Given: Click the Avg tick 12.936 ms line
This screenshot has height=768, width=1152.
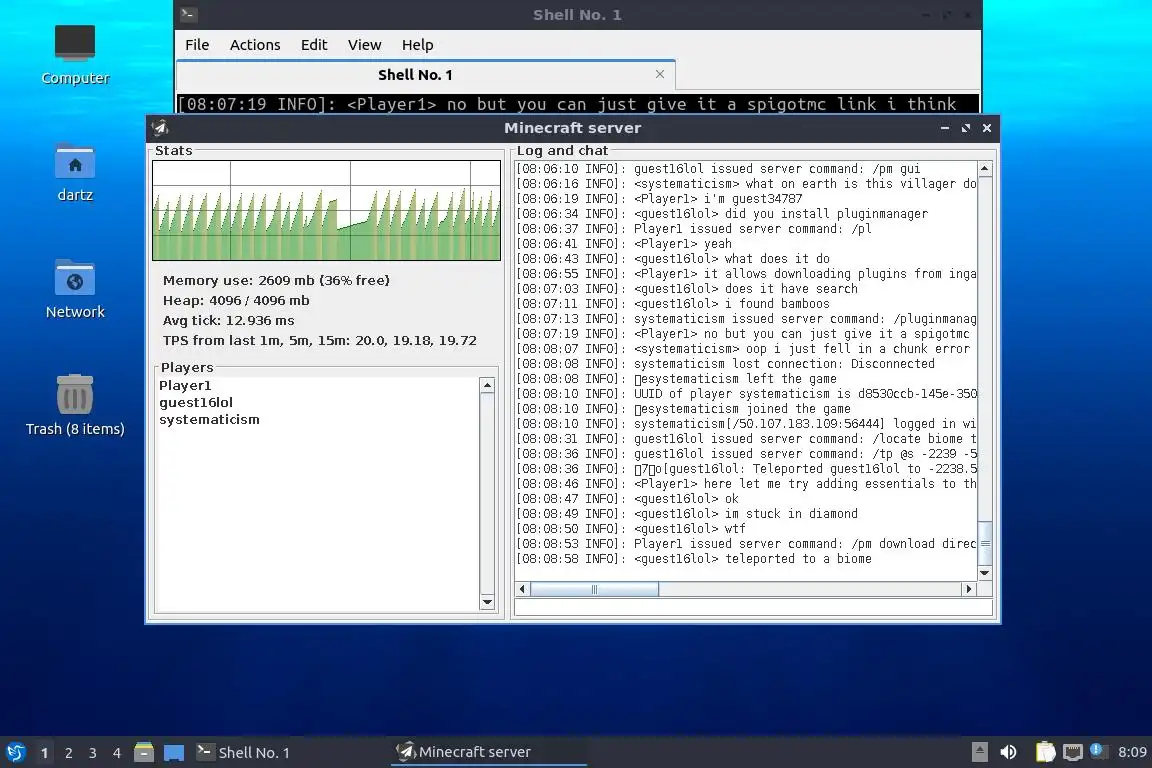Looking at the screenshot, I should tap(228, 320).
